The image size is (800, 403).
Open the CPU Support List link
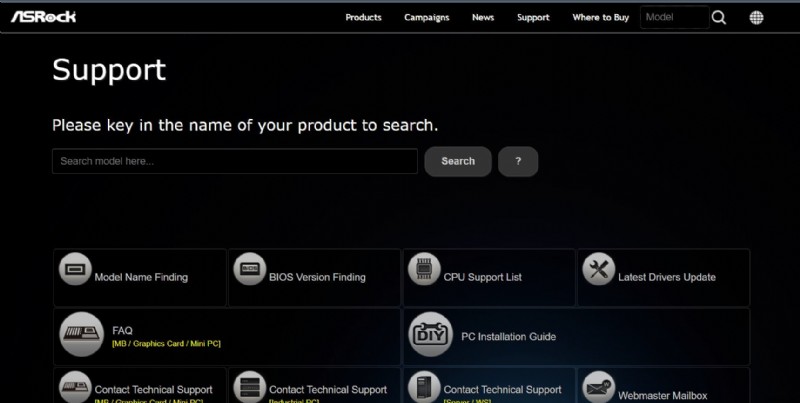(x=483, y=278)
